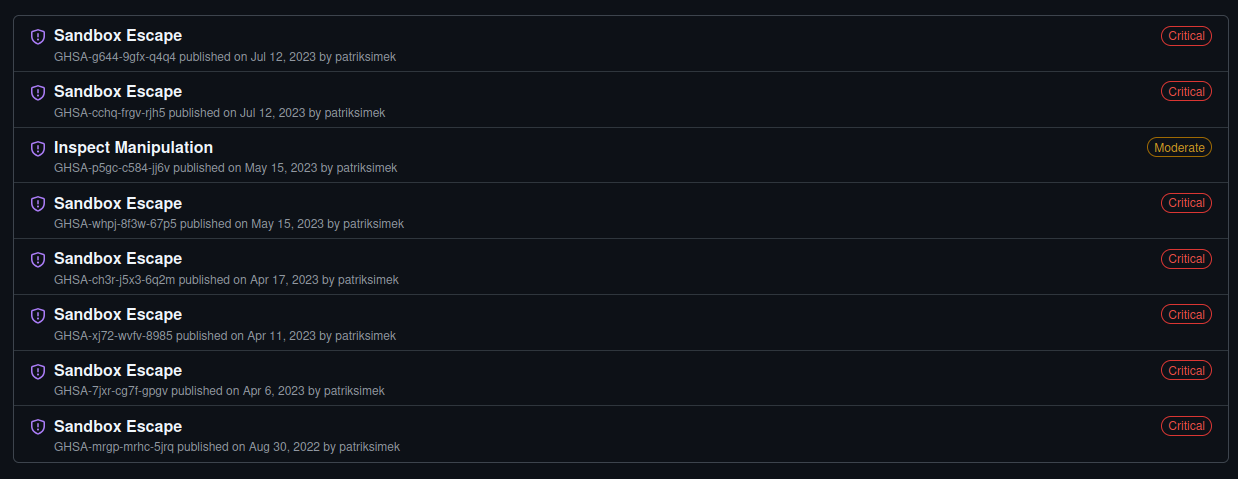Open the Inspect Manipulation advisory
The image size is (1238, 479).
[x=133, y=147]
